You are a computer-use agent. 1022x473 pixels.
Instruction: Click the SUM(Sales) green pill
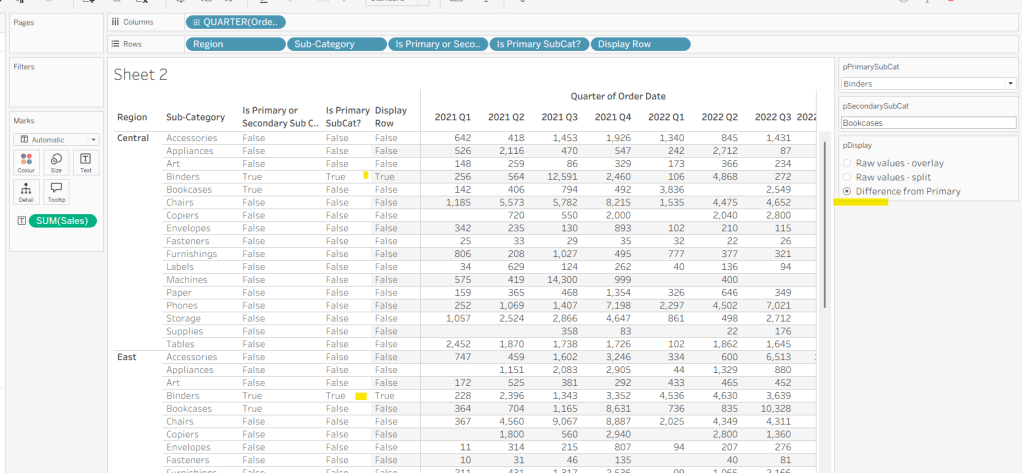pos(63,220)
